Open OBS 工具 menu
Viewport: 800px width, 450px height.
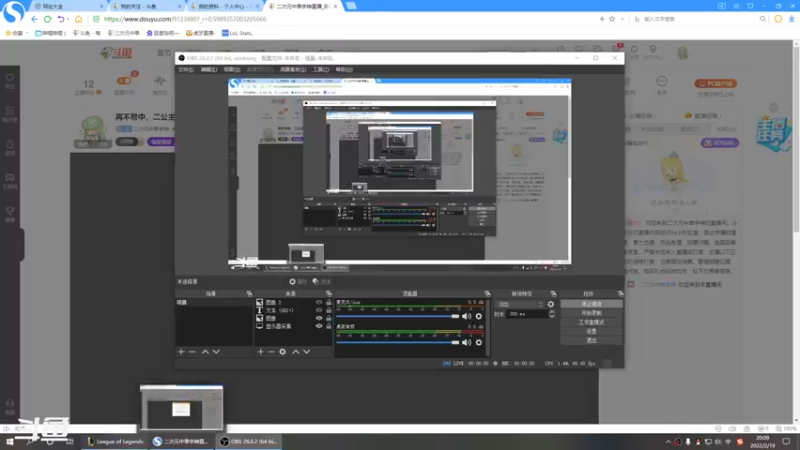[x=321, y=69]
